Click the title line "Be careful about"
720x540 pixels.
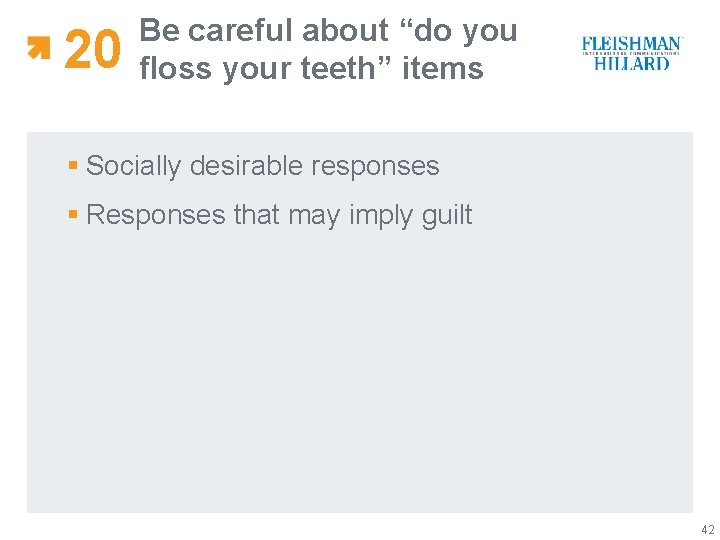pyautogui.click(x=265, y=31)
